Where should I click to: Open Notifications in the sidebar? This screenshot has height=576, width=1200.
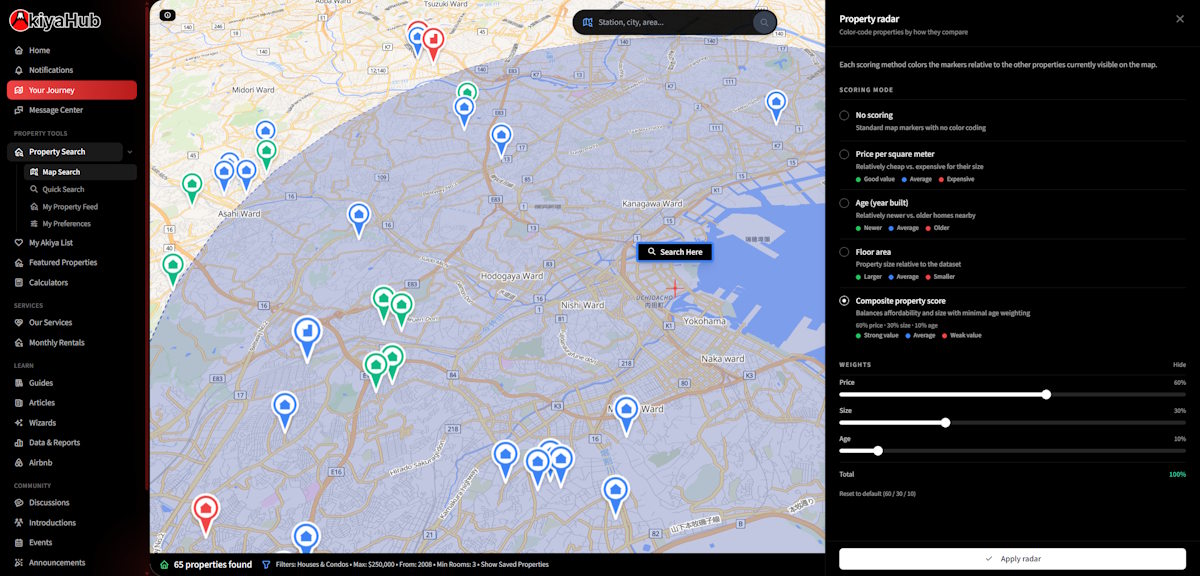point(51,70)
